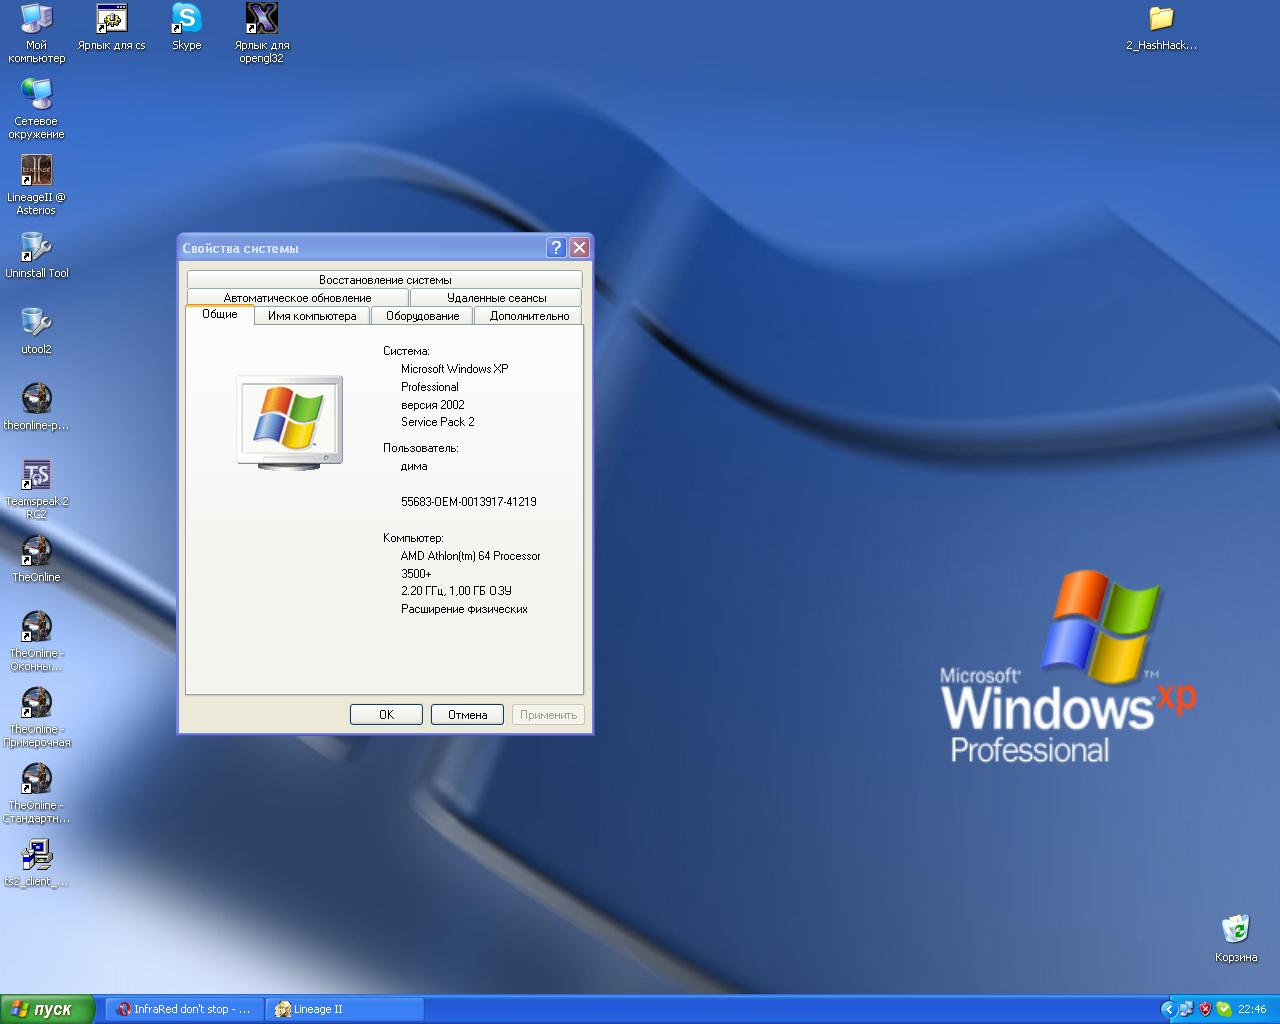Open the пуск start menu
Image resolution: width=1280 pixels, height=1024 pixels.
(x=48, y=1009)
